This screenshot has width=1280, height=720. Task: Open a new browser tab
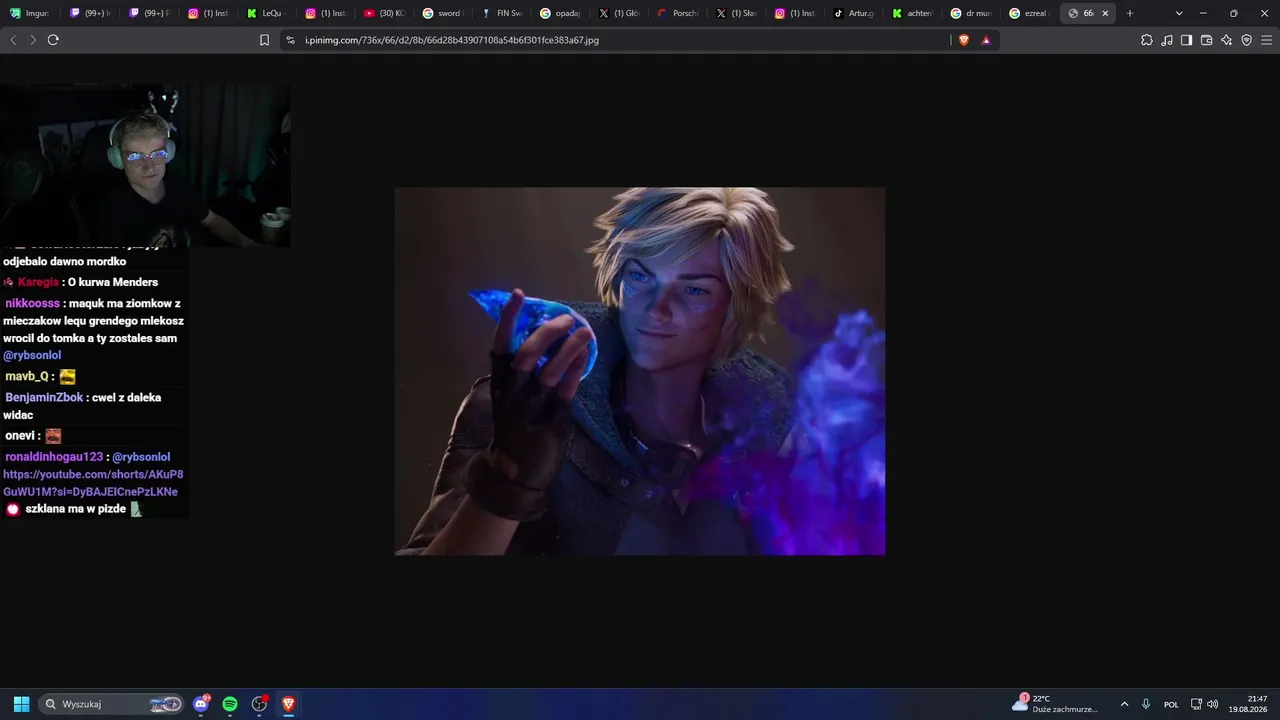pyautogui.click(x=1130, y=13)
